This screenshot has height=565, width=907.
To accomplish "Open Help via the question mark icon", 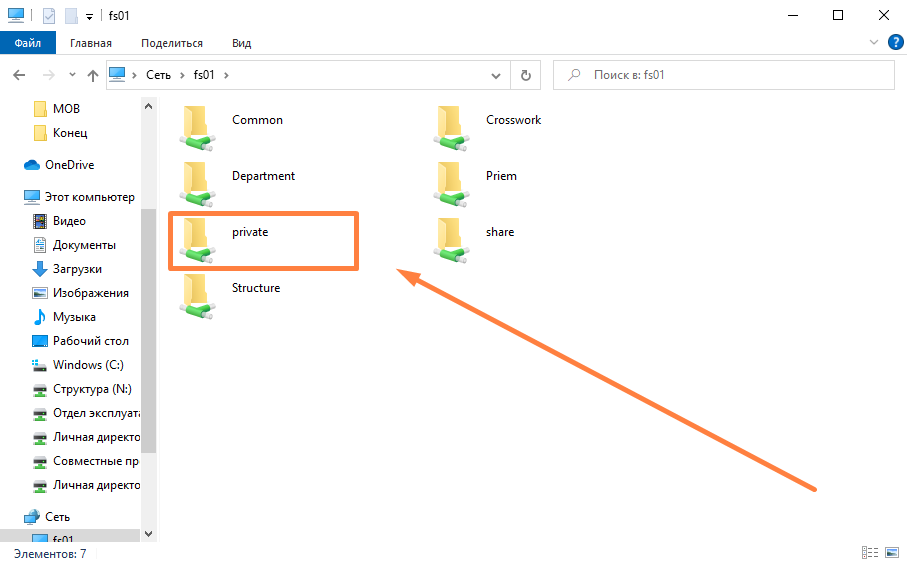I will coord(895,43).
